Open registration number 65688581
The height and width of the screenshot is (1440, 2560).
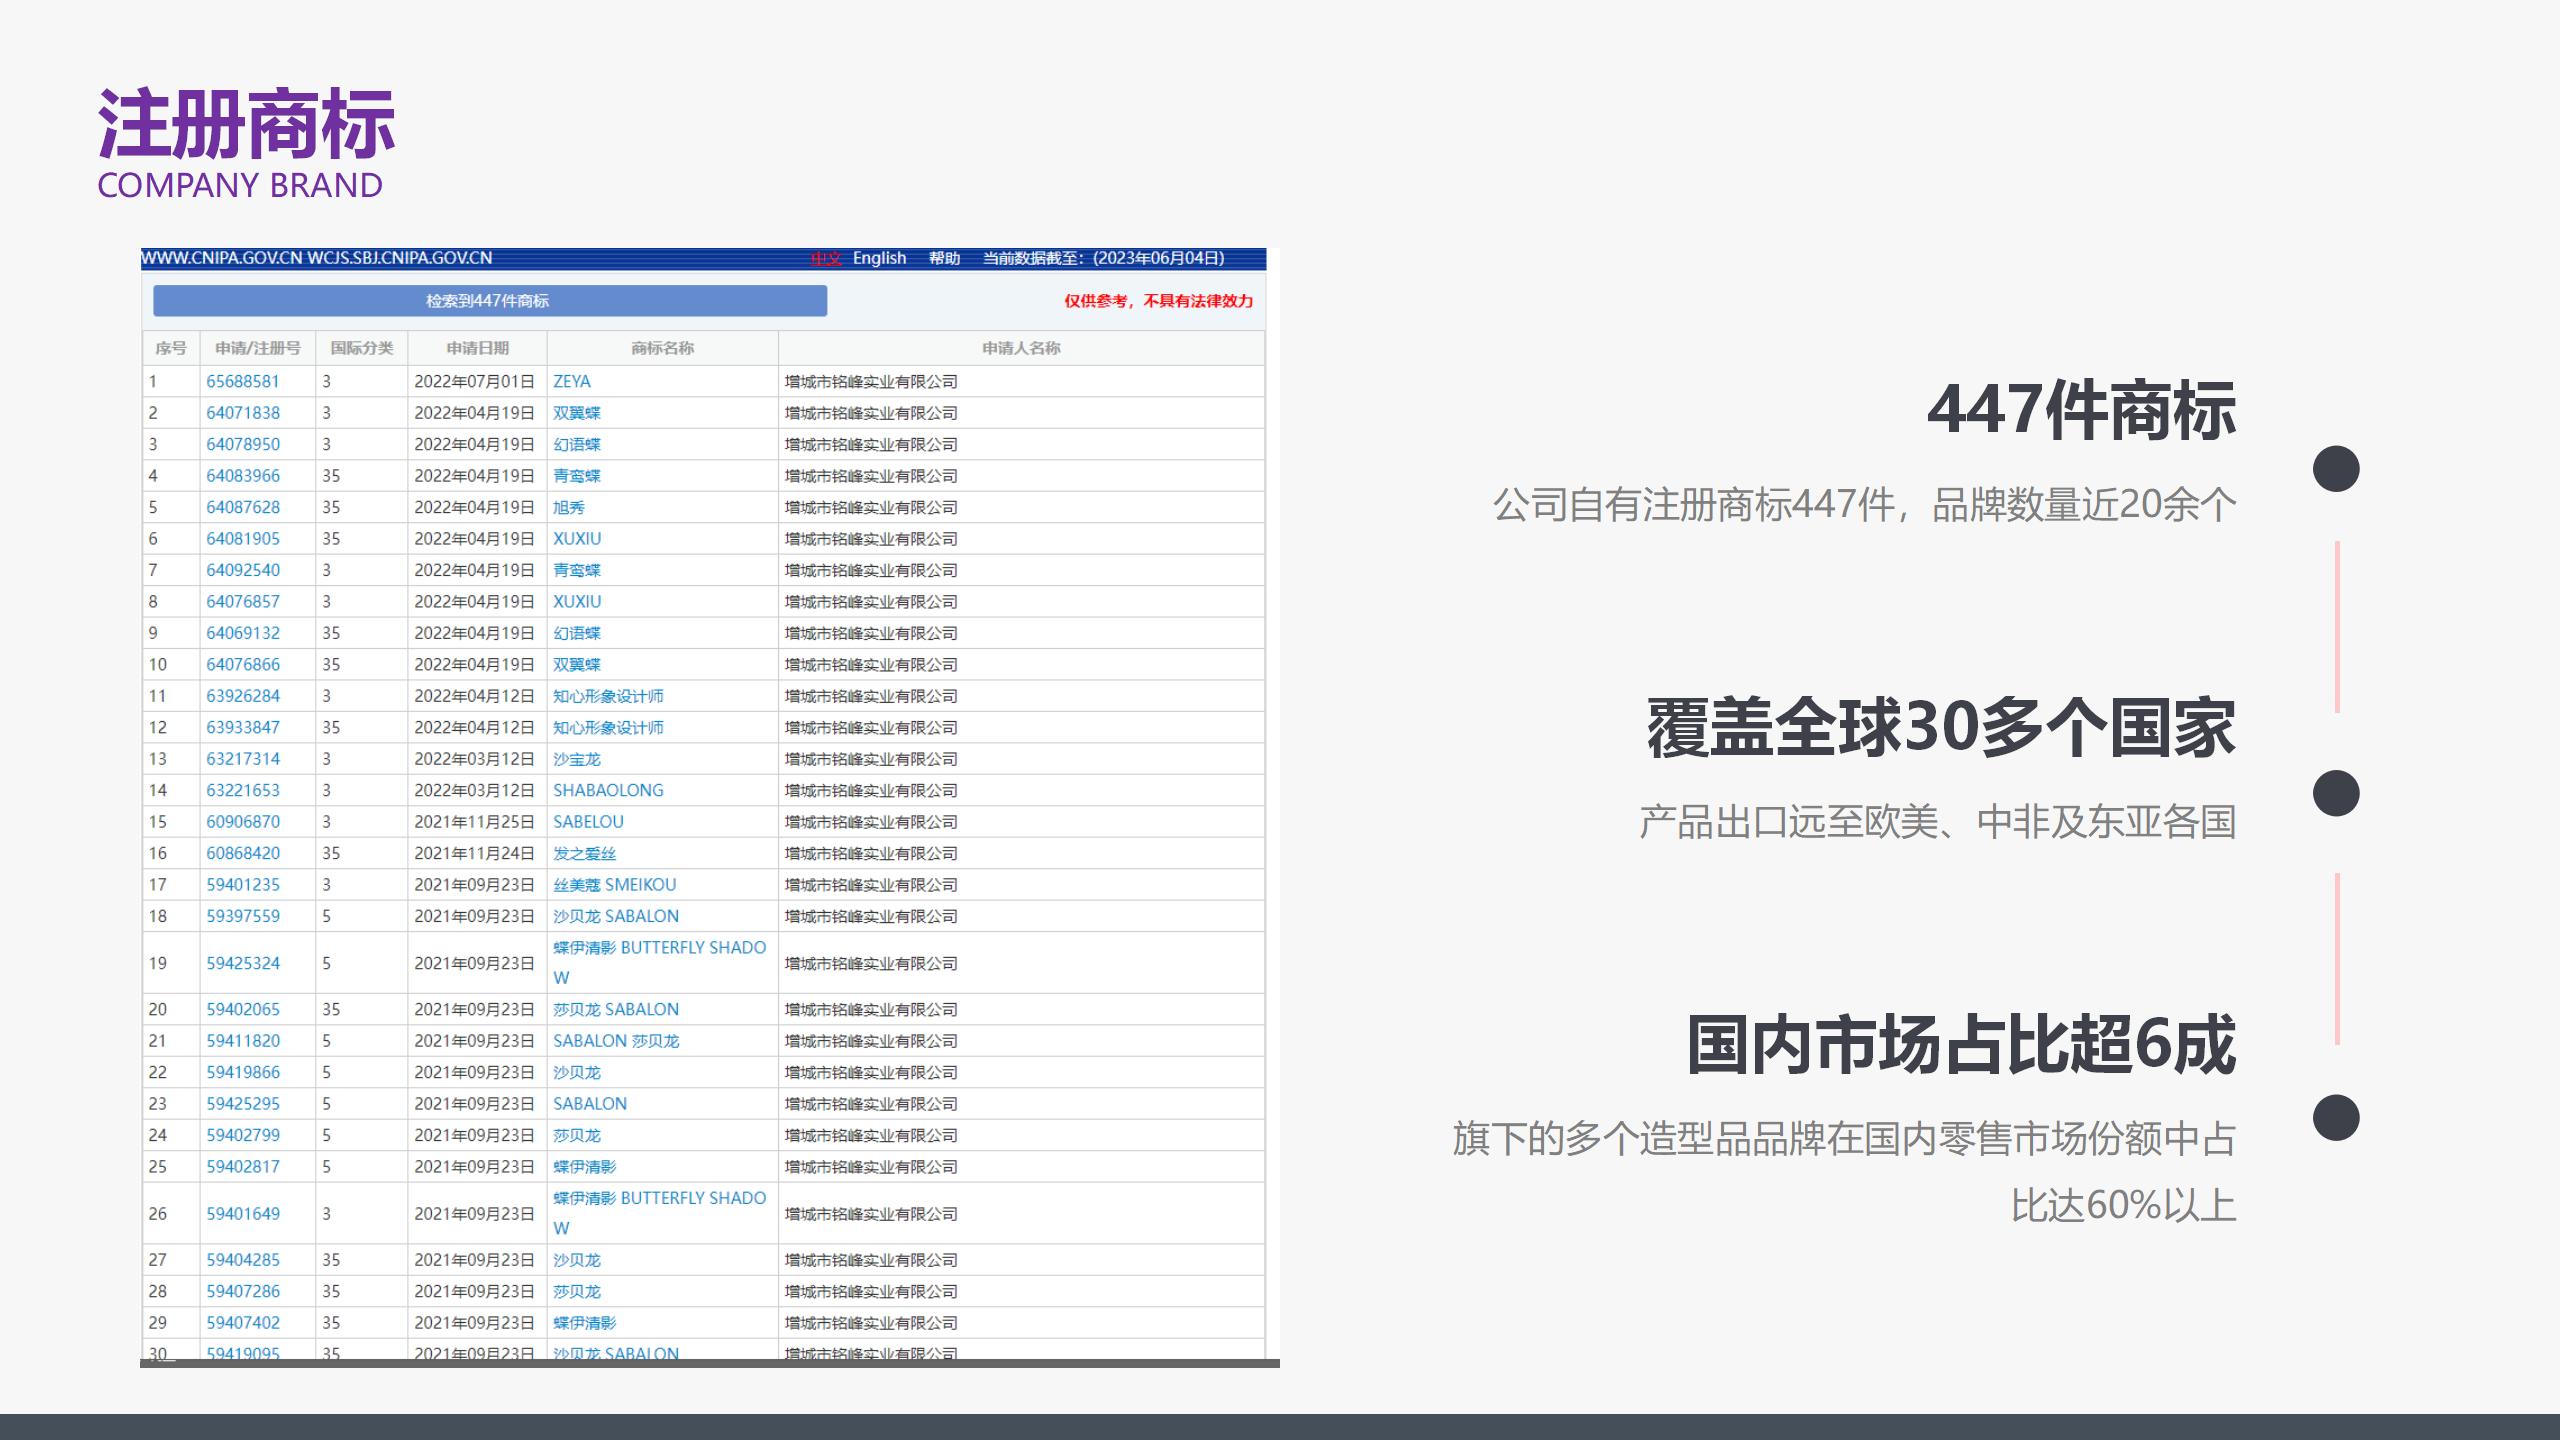[243, 381]
